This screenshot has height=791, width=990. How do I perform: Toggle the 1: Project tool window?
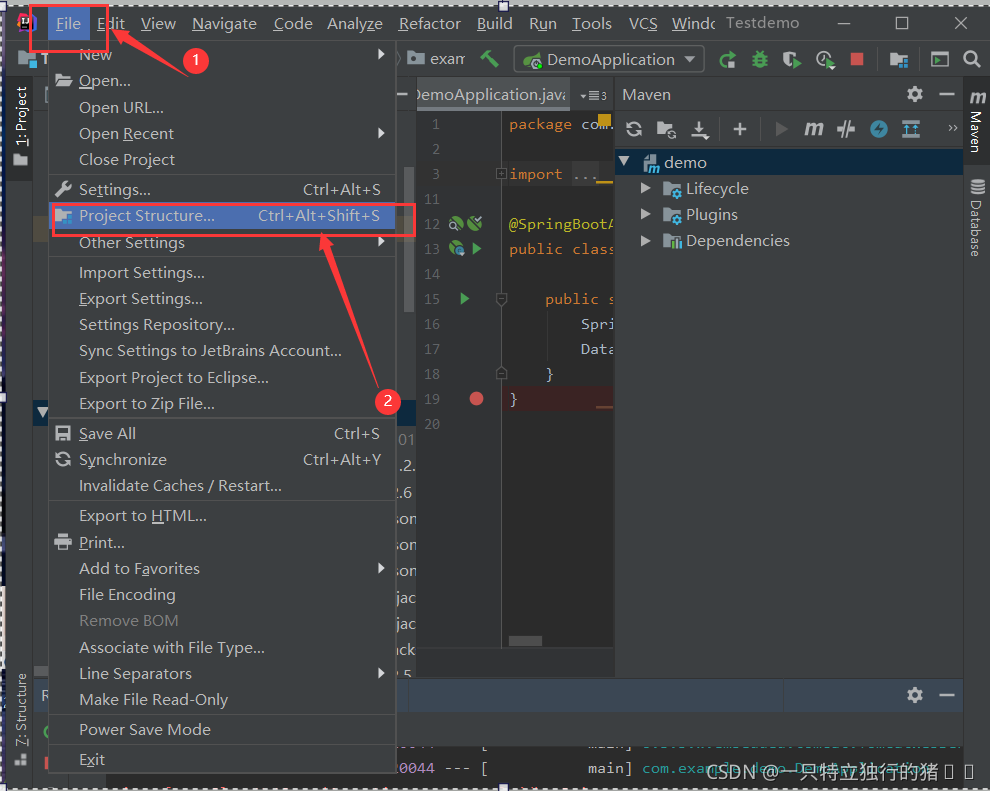pyautogui.click(x=20, y=125)
